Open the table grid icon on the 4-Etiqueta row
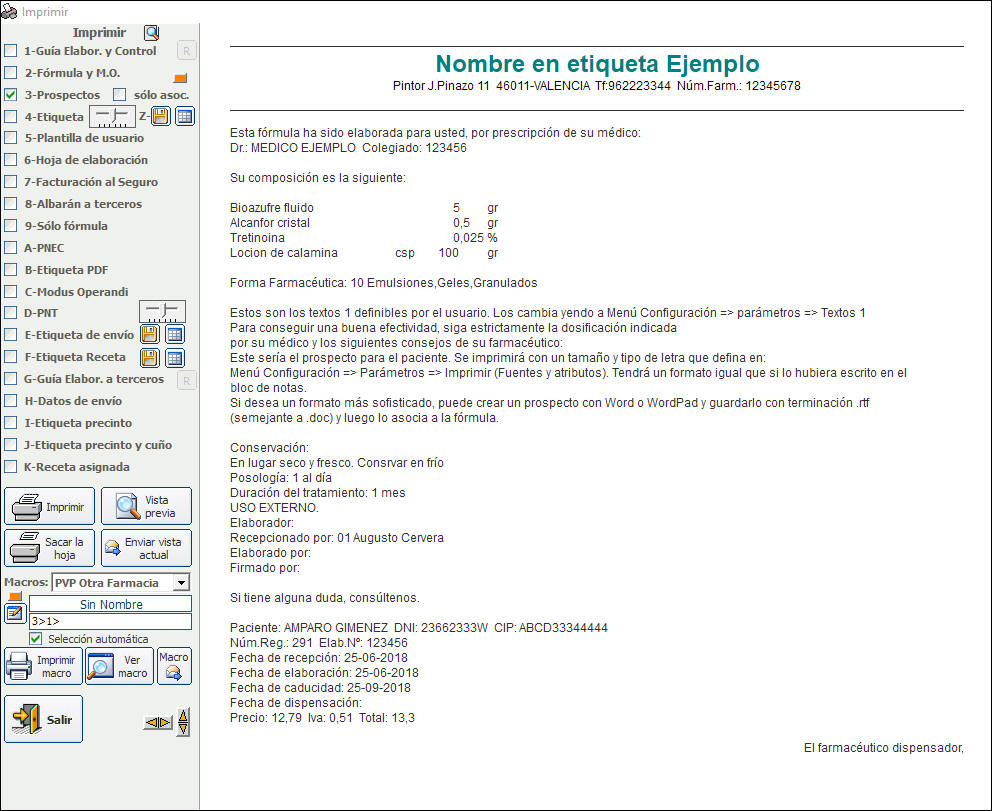The width and height of the screenshot is (992, 811). tap(185, 116)
